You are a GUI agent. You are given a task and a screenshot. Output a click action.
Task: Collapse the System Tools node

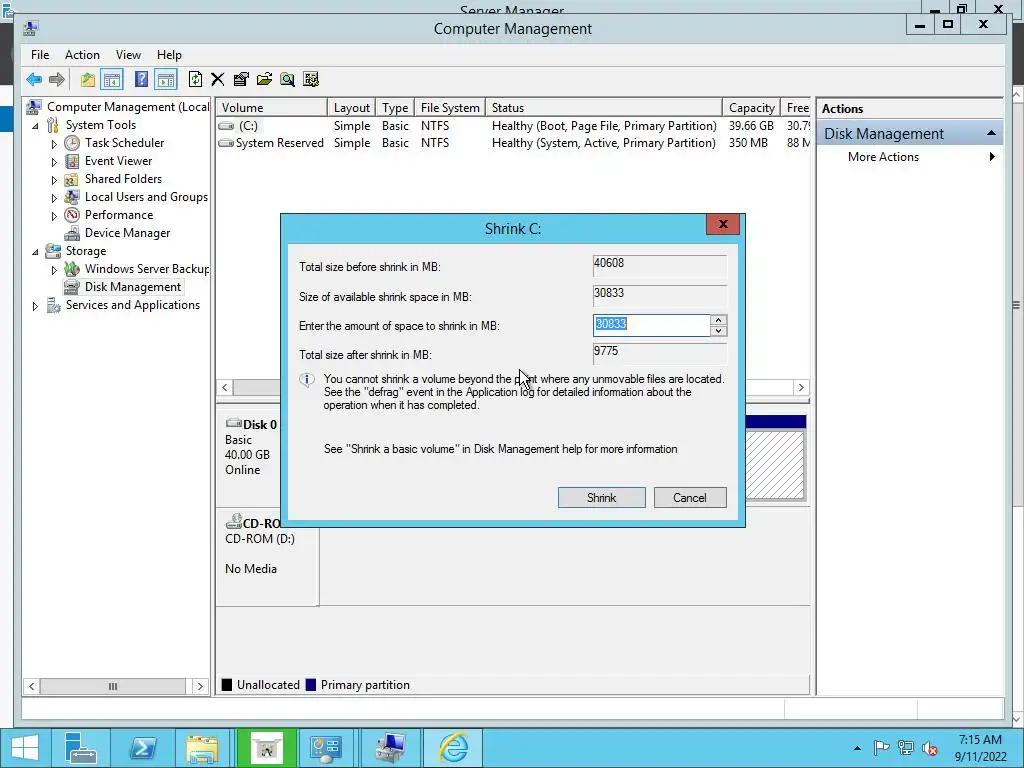35,125
